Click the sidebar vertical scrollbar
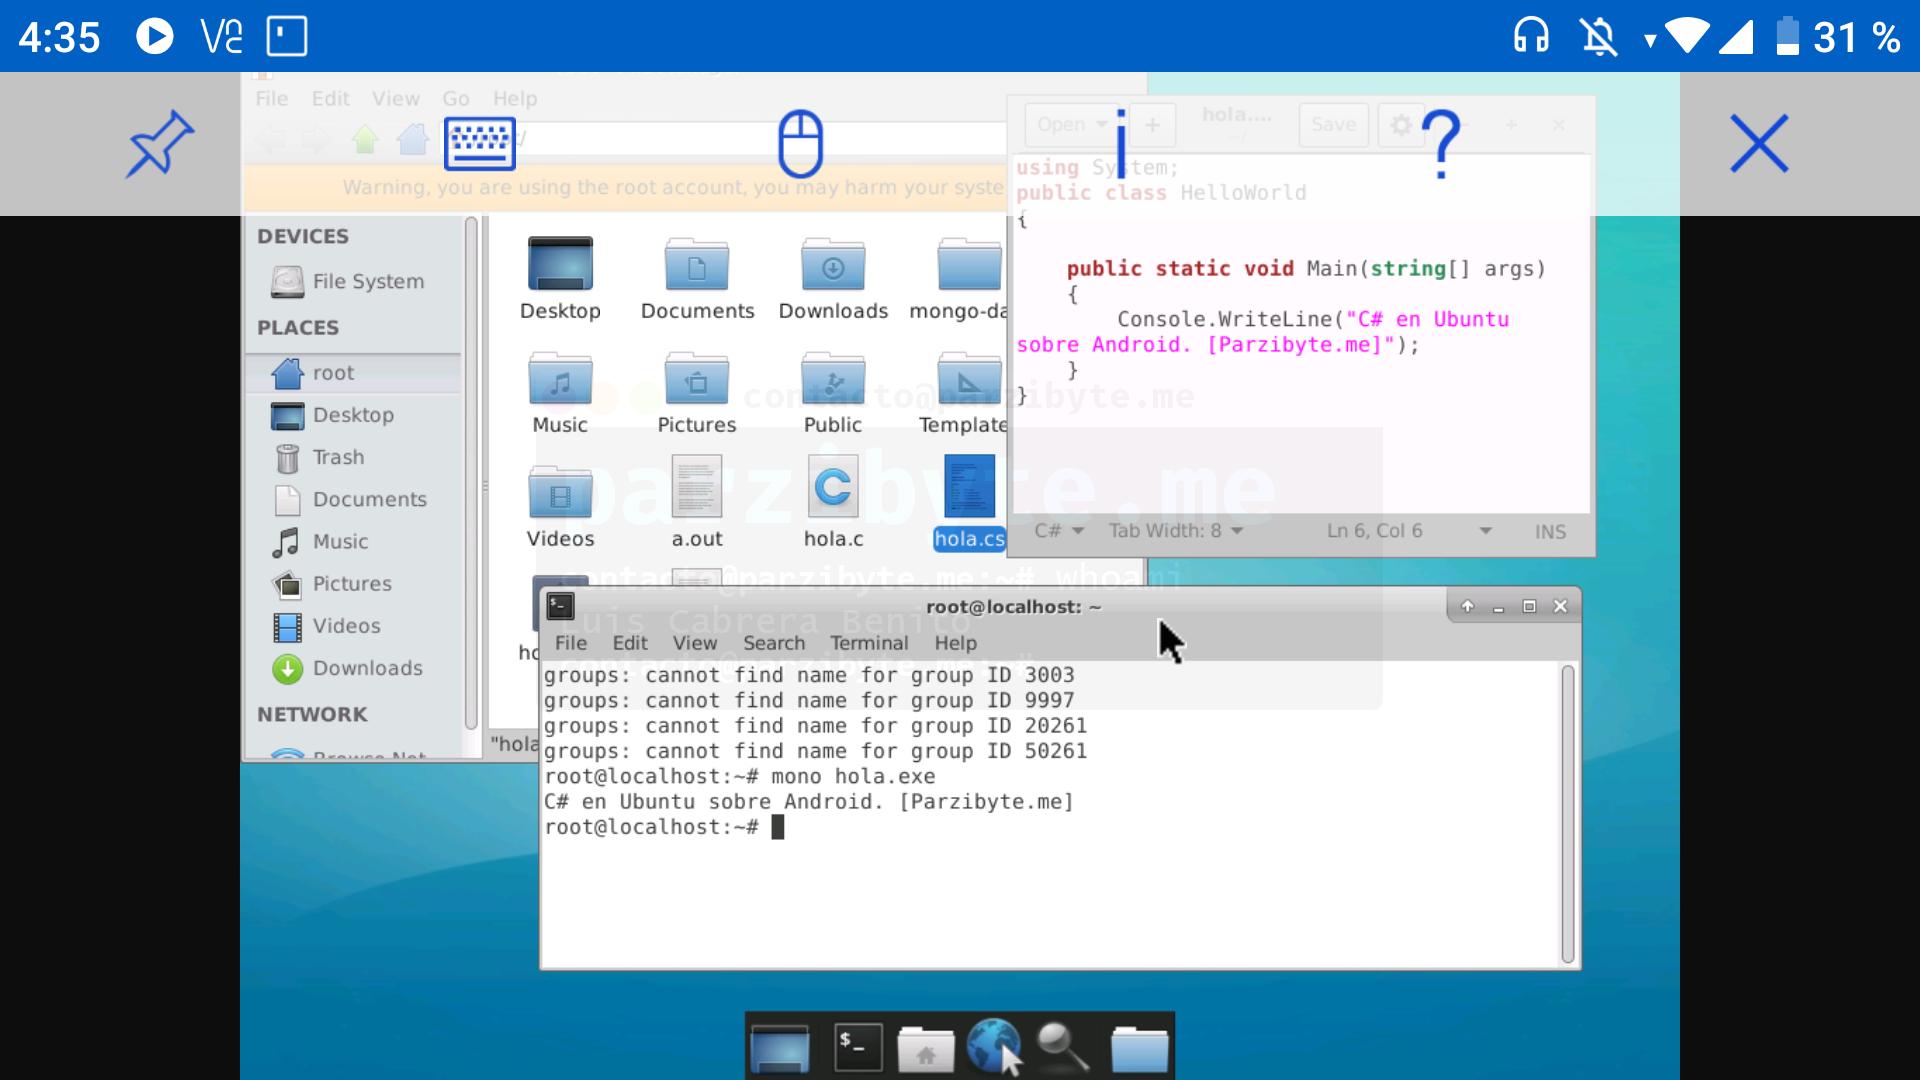Viewport: 1920px width, 1080px height. [471, 474]
